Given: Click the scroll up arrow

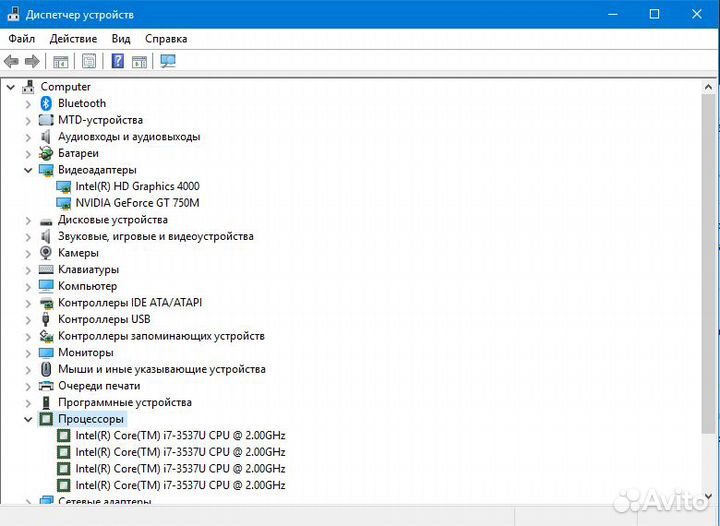Looking at the screenshot, I should tap(708, 87).
